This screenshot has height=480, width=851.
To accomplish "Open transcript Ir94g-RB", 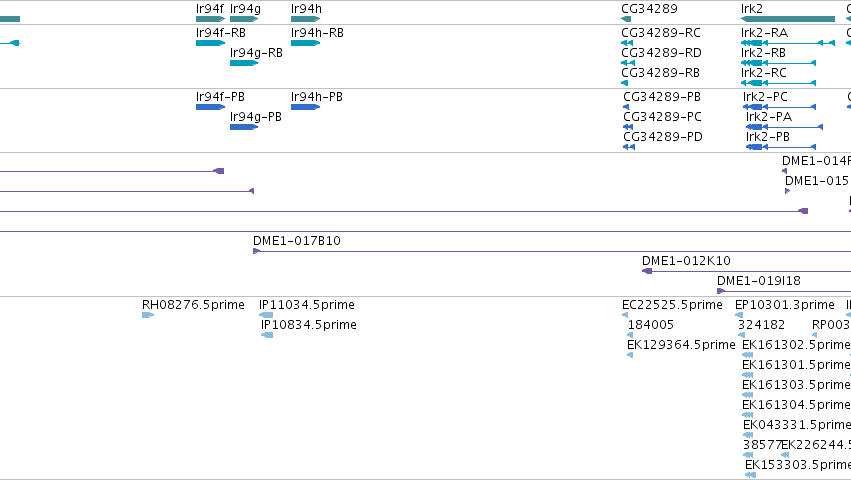I will tap(256, 53).
